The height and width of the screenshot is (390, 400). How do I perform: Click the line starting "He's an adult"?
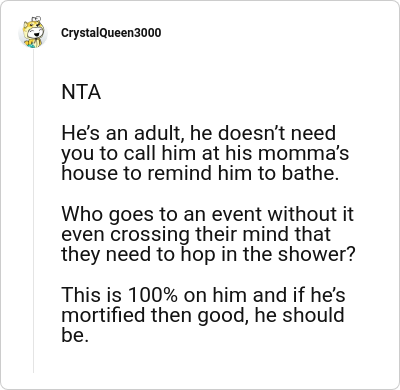[x=199, y=133]
